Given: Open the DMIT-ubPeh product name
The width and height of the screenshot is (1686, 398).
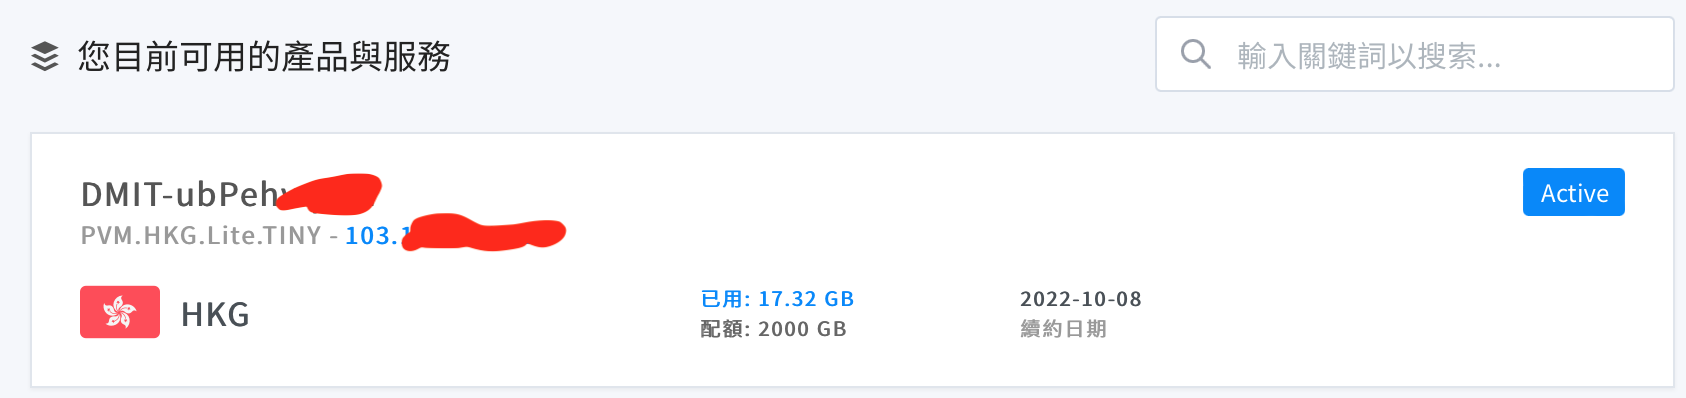Looking at the screenshot, I should click(185, 194).
